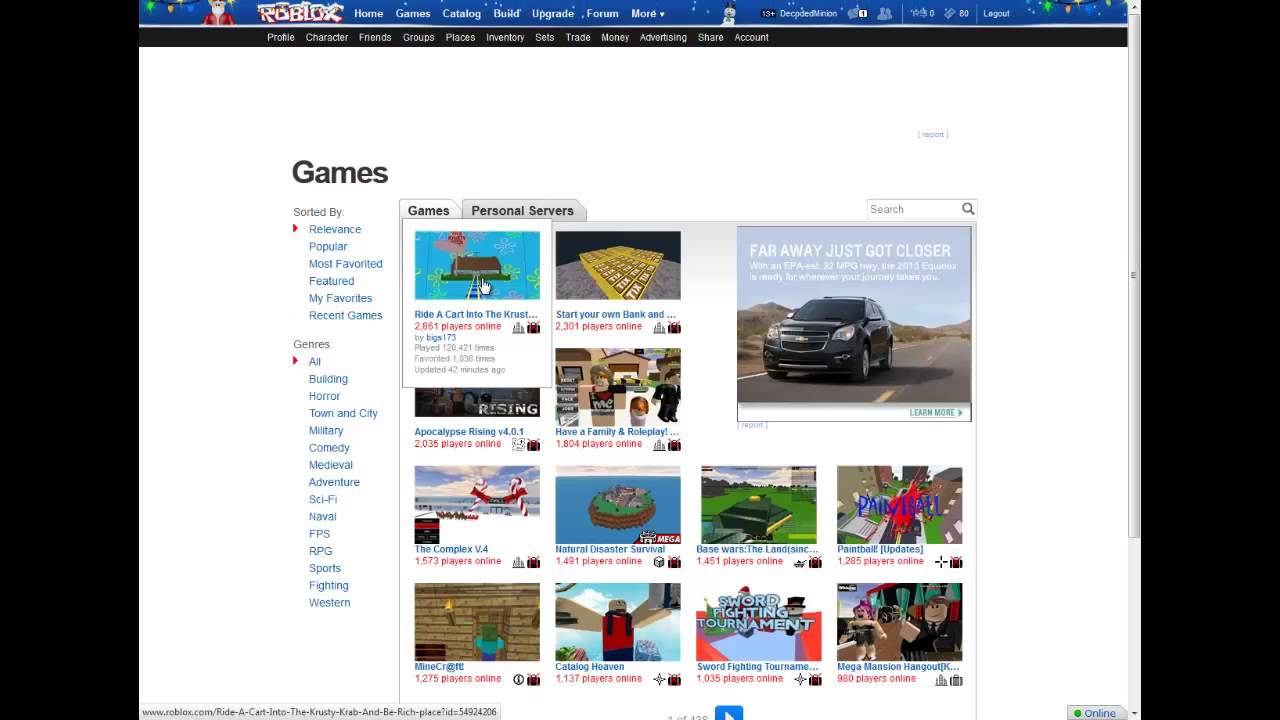1280x720 pixels.
Task: Open Natural Disaster Survival title link
Action: [x=610, y=549]
